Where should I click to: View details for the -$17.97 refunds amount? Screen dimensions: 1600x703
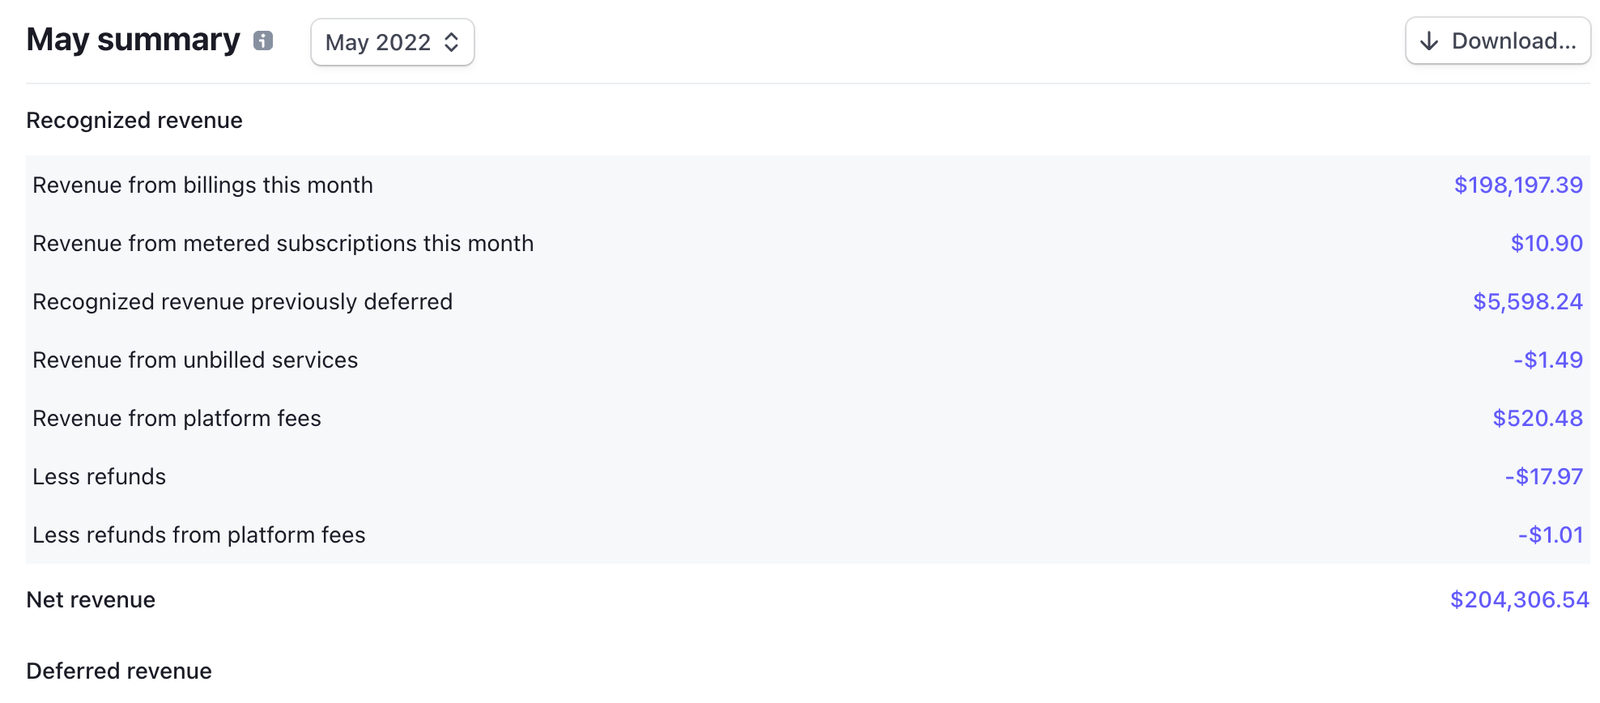(x=1543, y=477)
